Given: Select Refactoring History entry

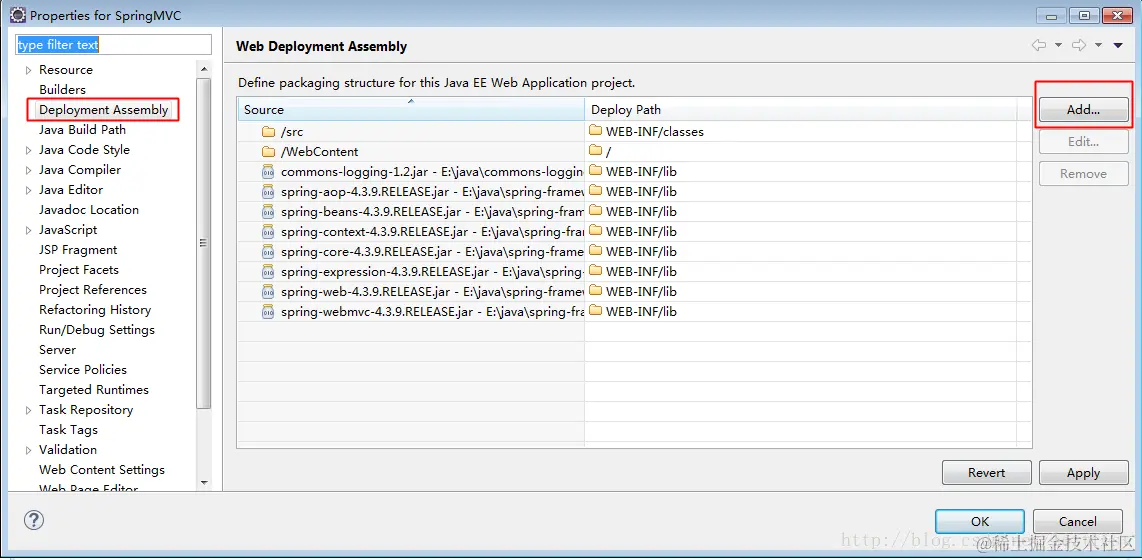Looking at the screenshot, I should pos(95,309).
